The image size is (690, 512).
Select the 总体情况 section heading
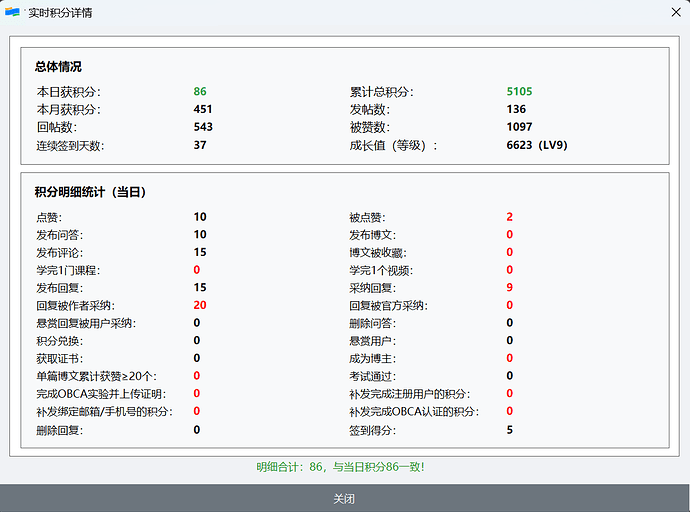tap(58, 67)
